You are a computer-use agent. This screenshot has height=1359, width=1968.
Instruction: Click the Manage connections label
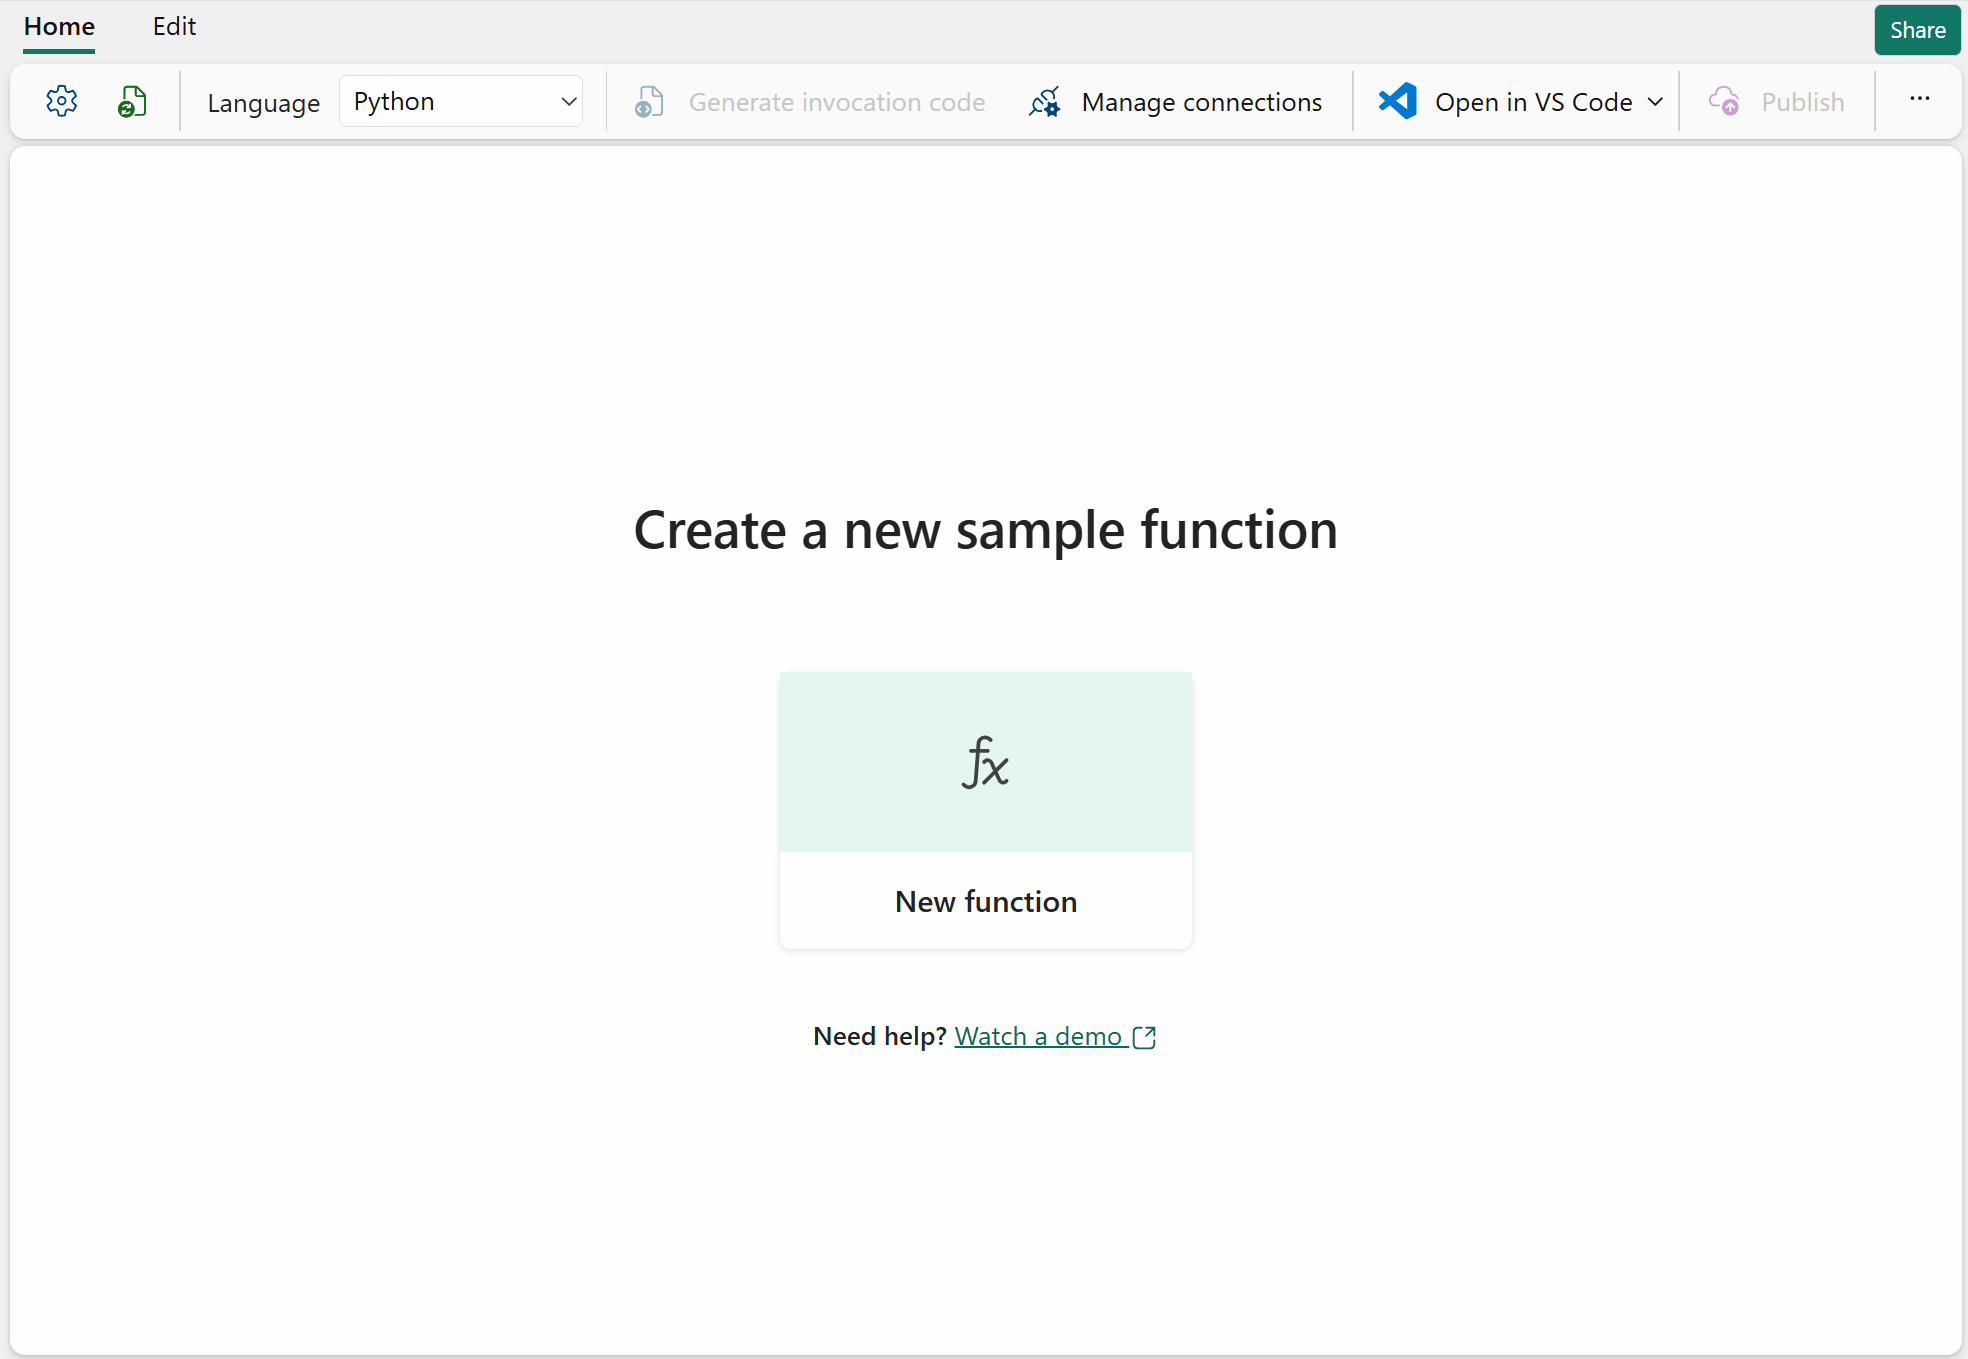[1201, 102]
